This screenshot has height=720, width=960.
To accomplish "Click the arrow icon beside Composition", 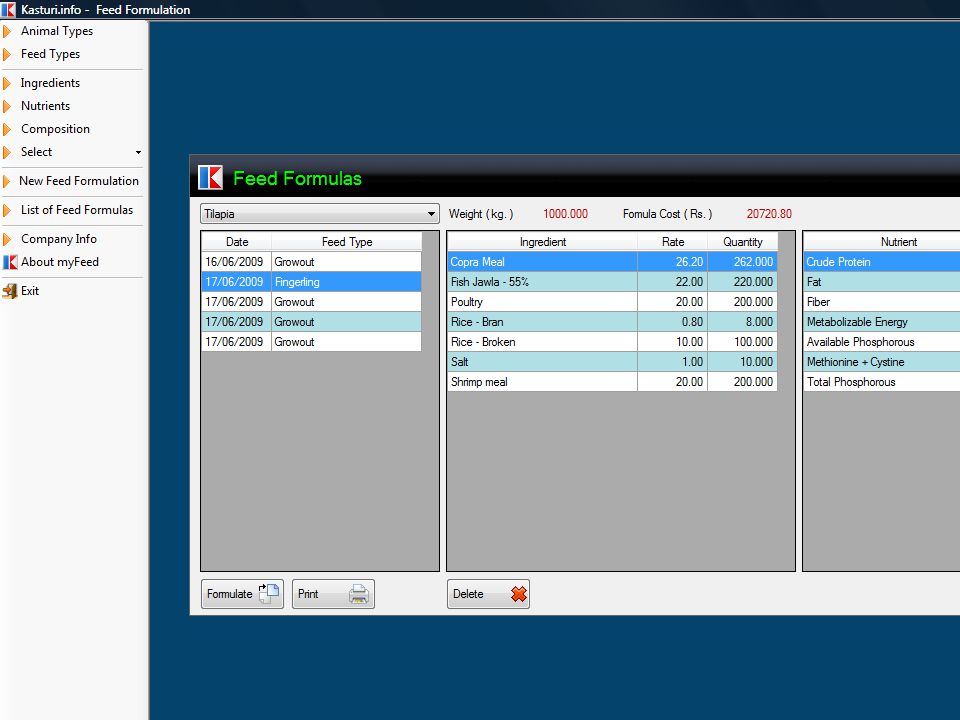I will click(x=7, y=129).
